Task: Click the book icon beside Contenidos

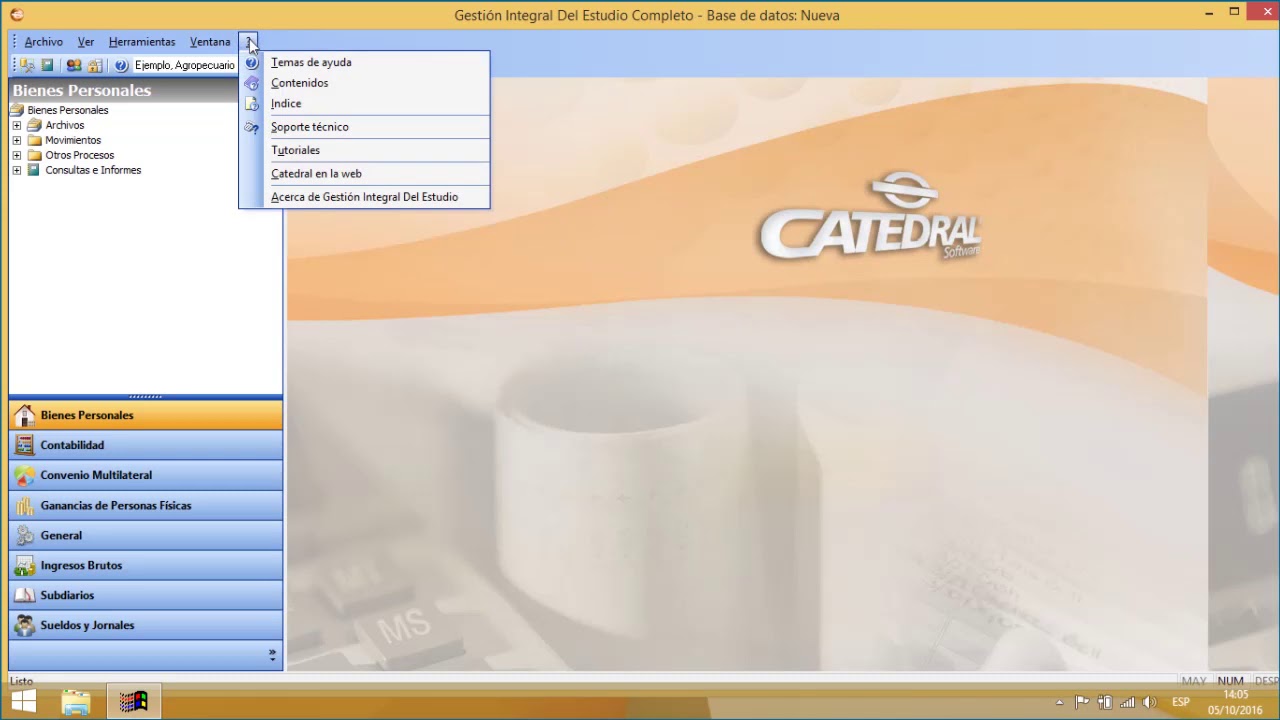Action: click(x=252, y=84)
